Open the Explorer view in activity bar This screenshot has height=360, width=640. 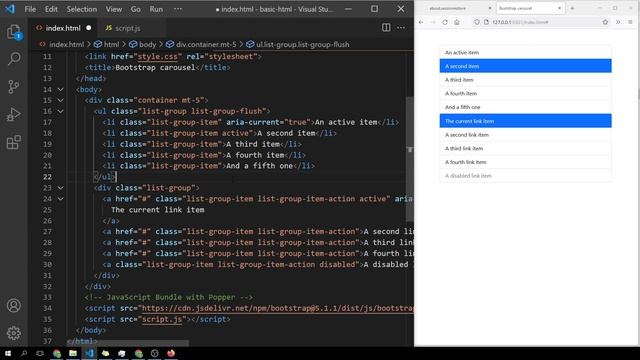click(x=13, y=32)
